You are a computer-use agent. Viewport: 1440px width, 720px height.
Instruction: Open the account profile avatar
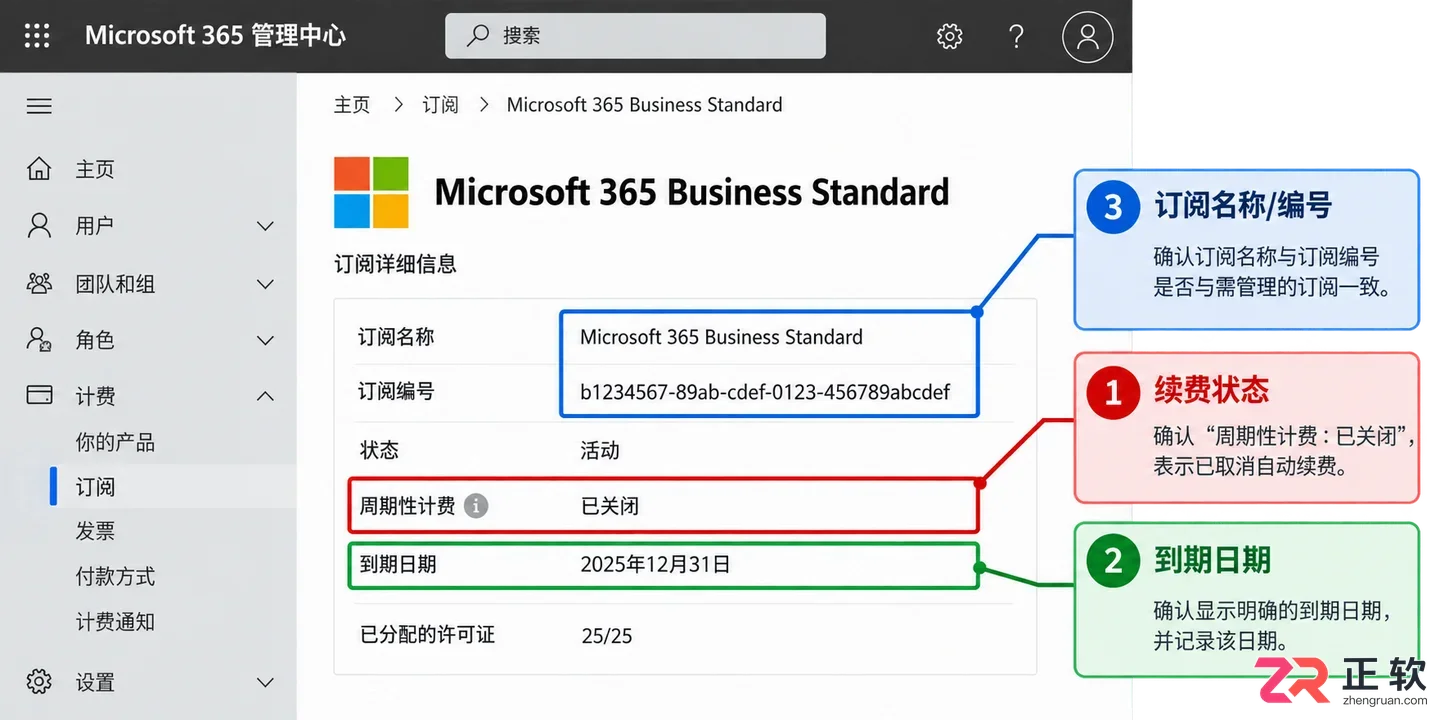pyautogui.click(x=1087, y=37)
